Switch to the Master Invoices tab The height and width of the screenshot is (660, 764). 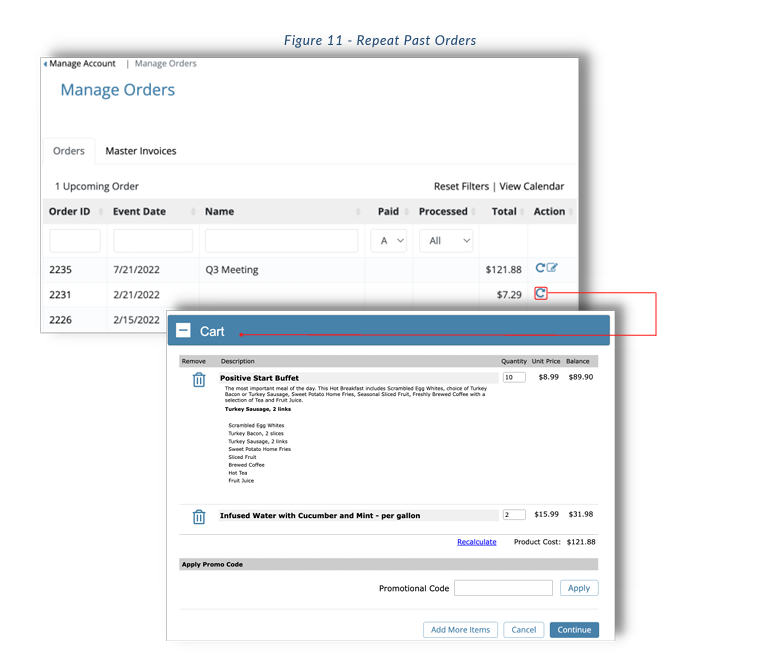click(141, 151)
